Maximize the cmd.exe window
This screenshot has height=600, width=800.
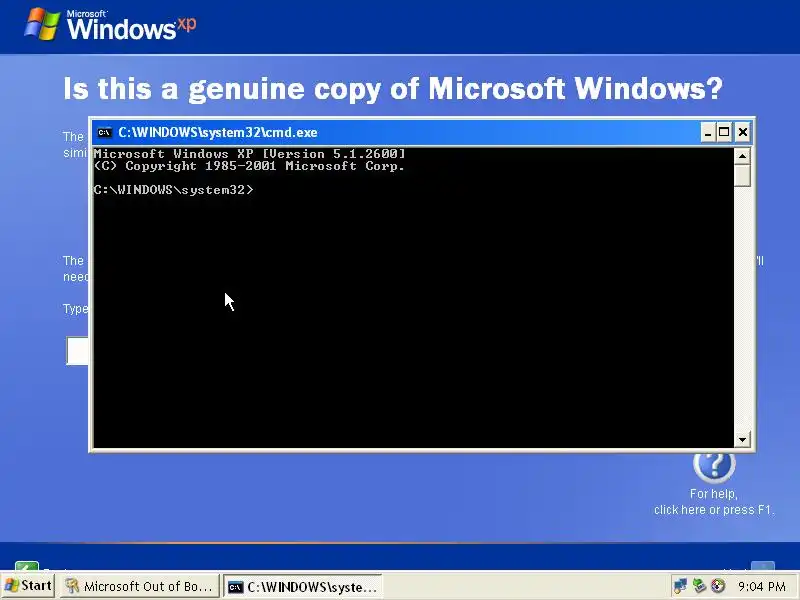724,133
